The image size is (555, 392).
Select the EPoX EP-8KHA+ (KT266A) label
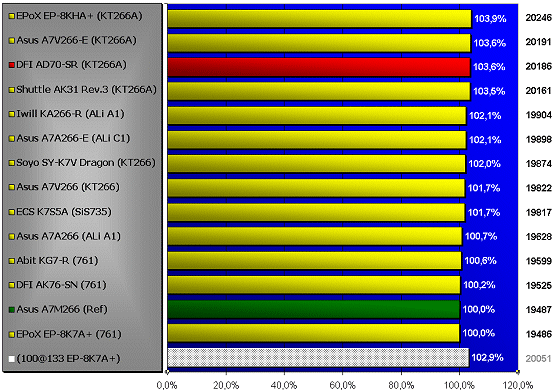79,16
